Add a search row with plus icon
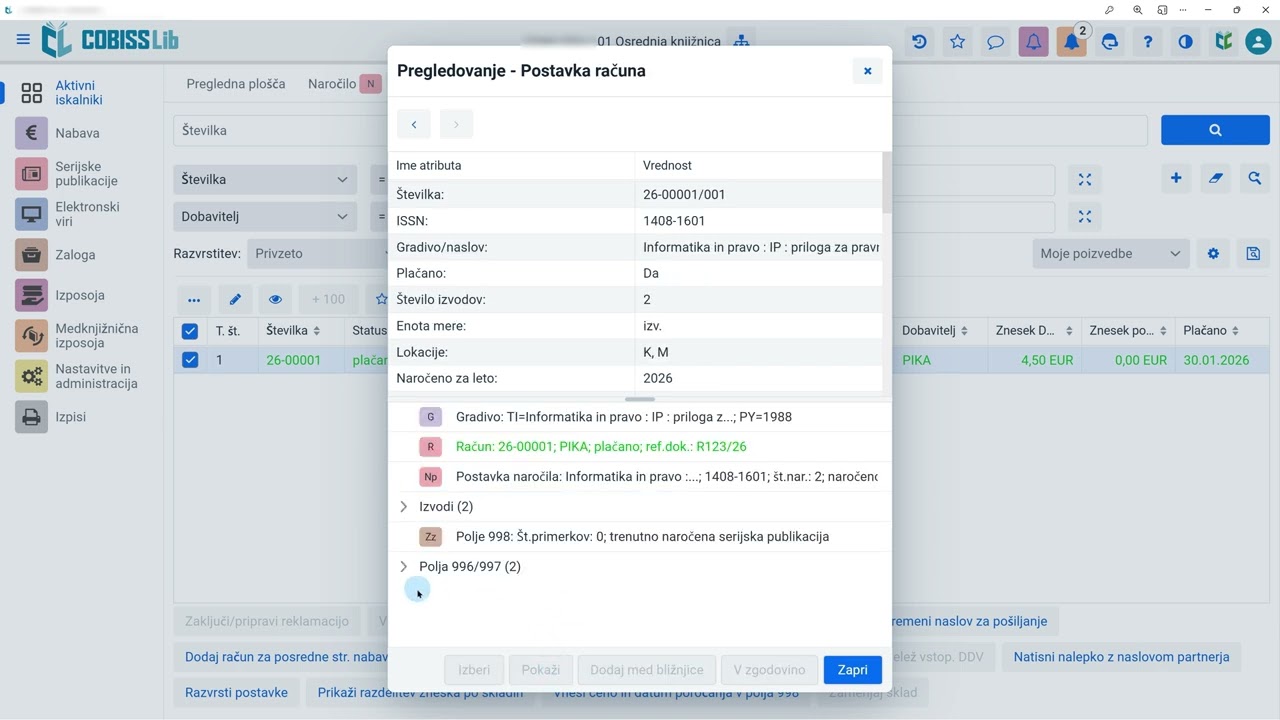 [1176, 178]
